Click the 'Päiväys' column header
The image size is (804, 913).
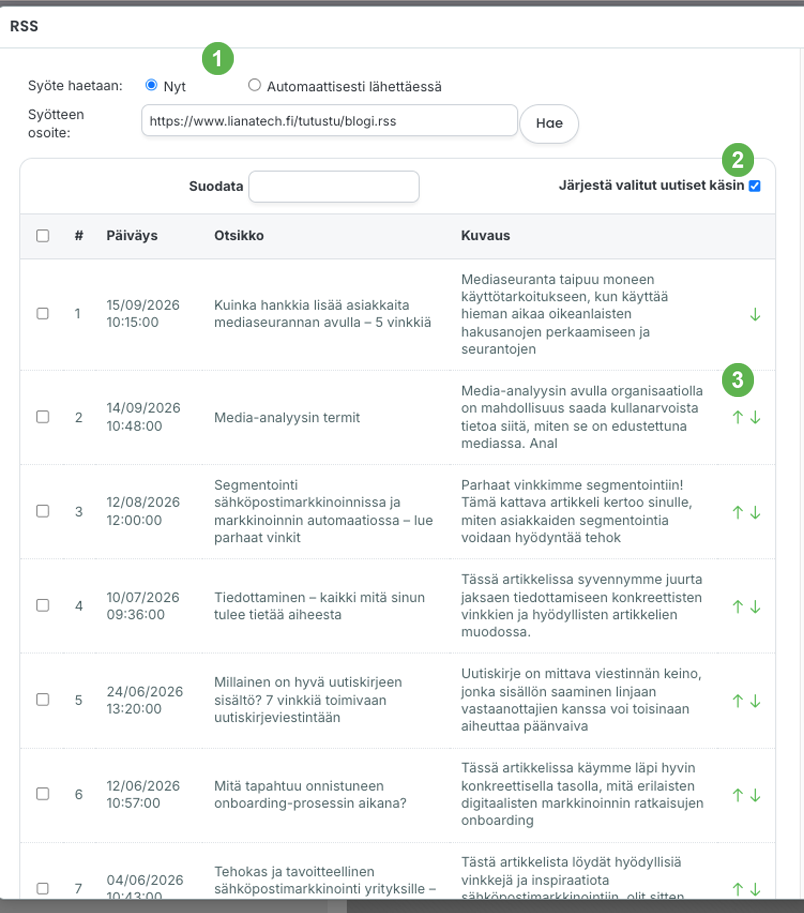click(x=132, y=235)
